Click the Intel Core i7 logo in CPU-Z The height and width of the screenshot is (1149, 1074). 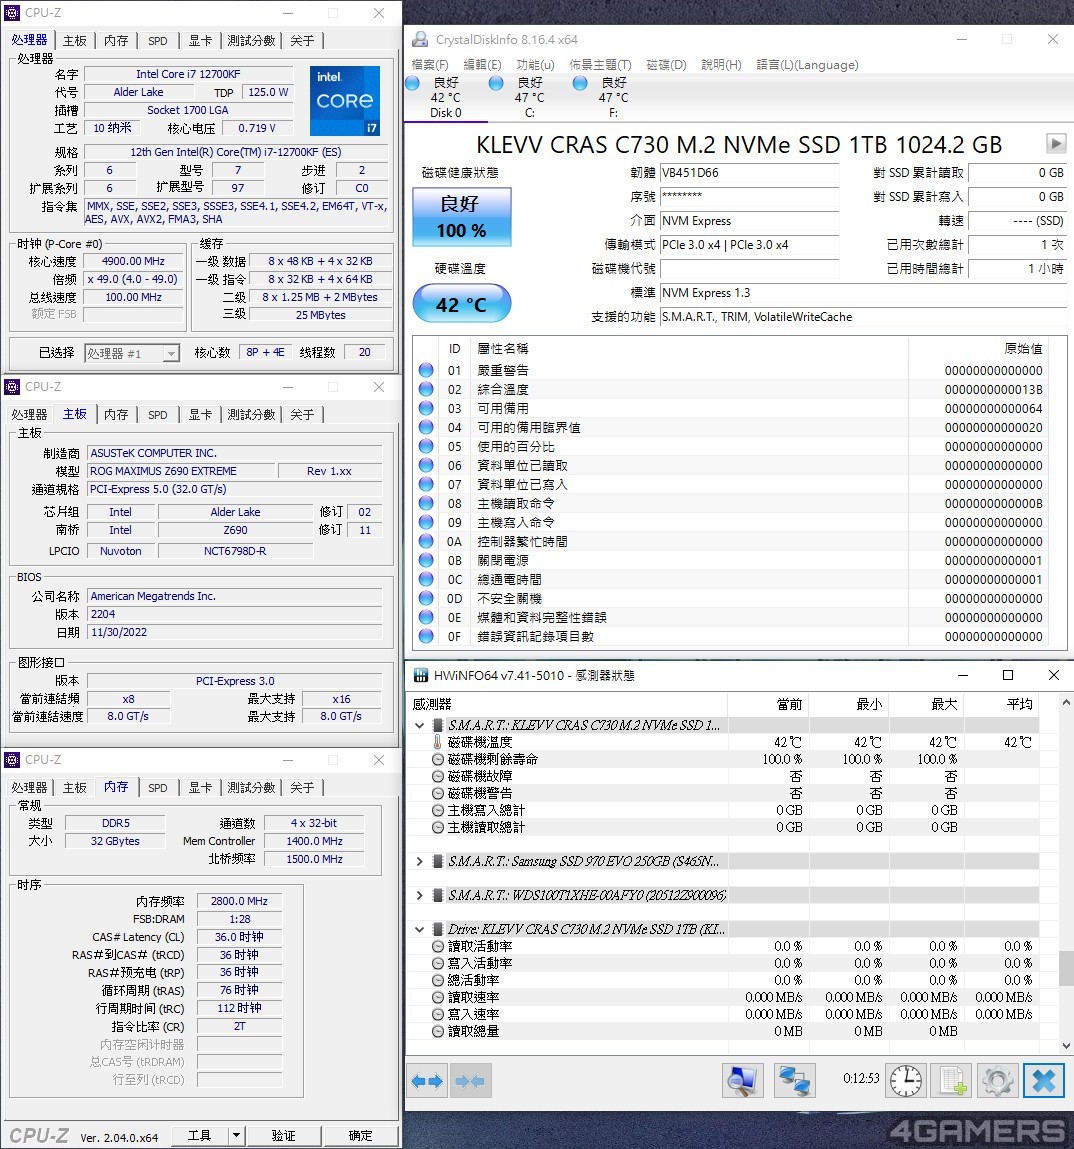345,100
